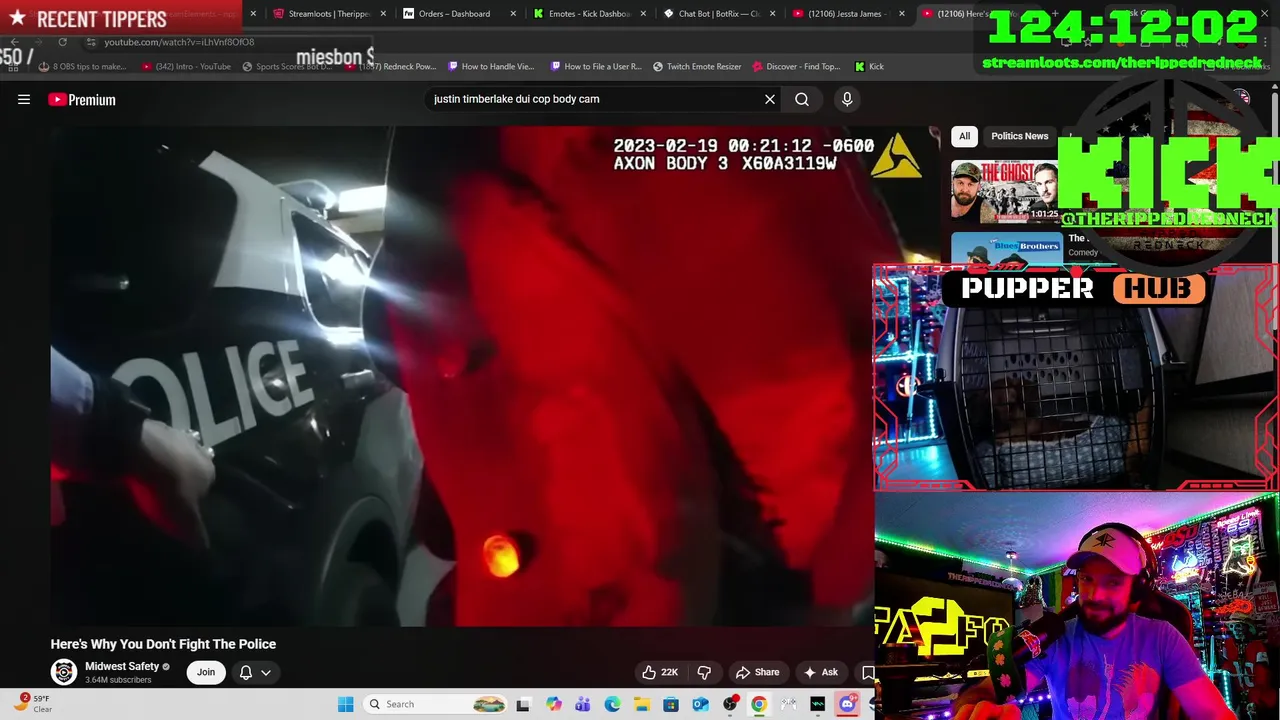Click the video title 'Here's Why You Don't Fight The Police'
1280x720 pixels.
click(x=163, y=644)
